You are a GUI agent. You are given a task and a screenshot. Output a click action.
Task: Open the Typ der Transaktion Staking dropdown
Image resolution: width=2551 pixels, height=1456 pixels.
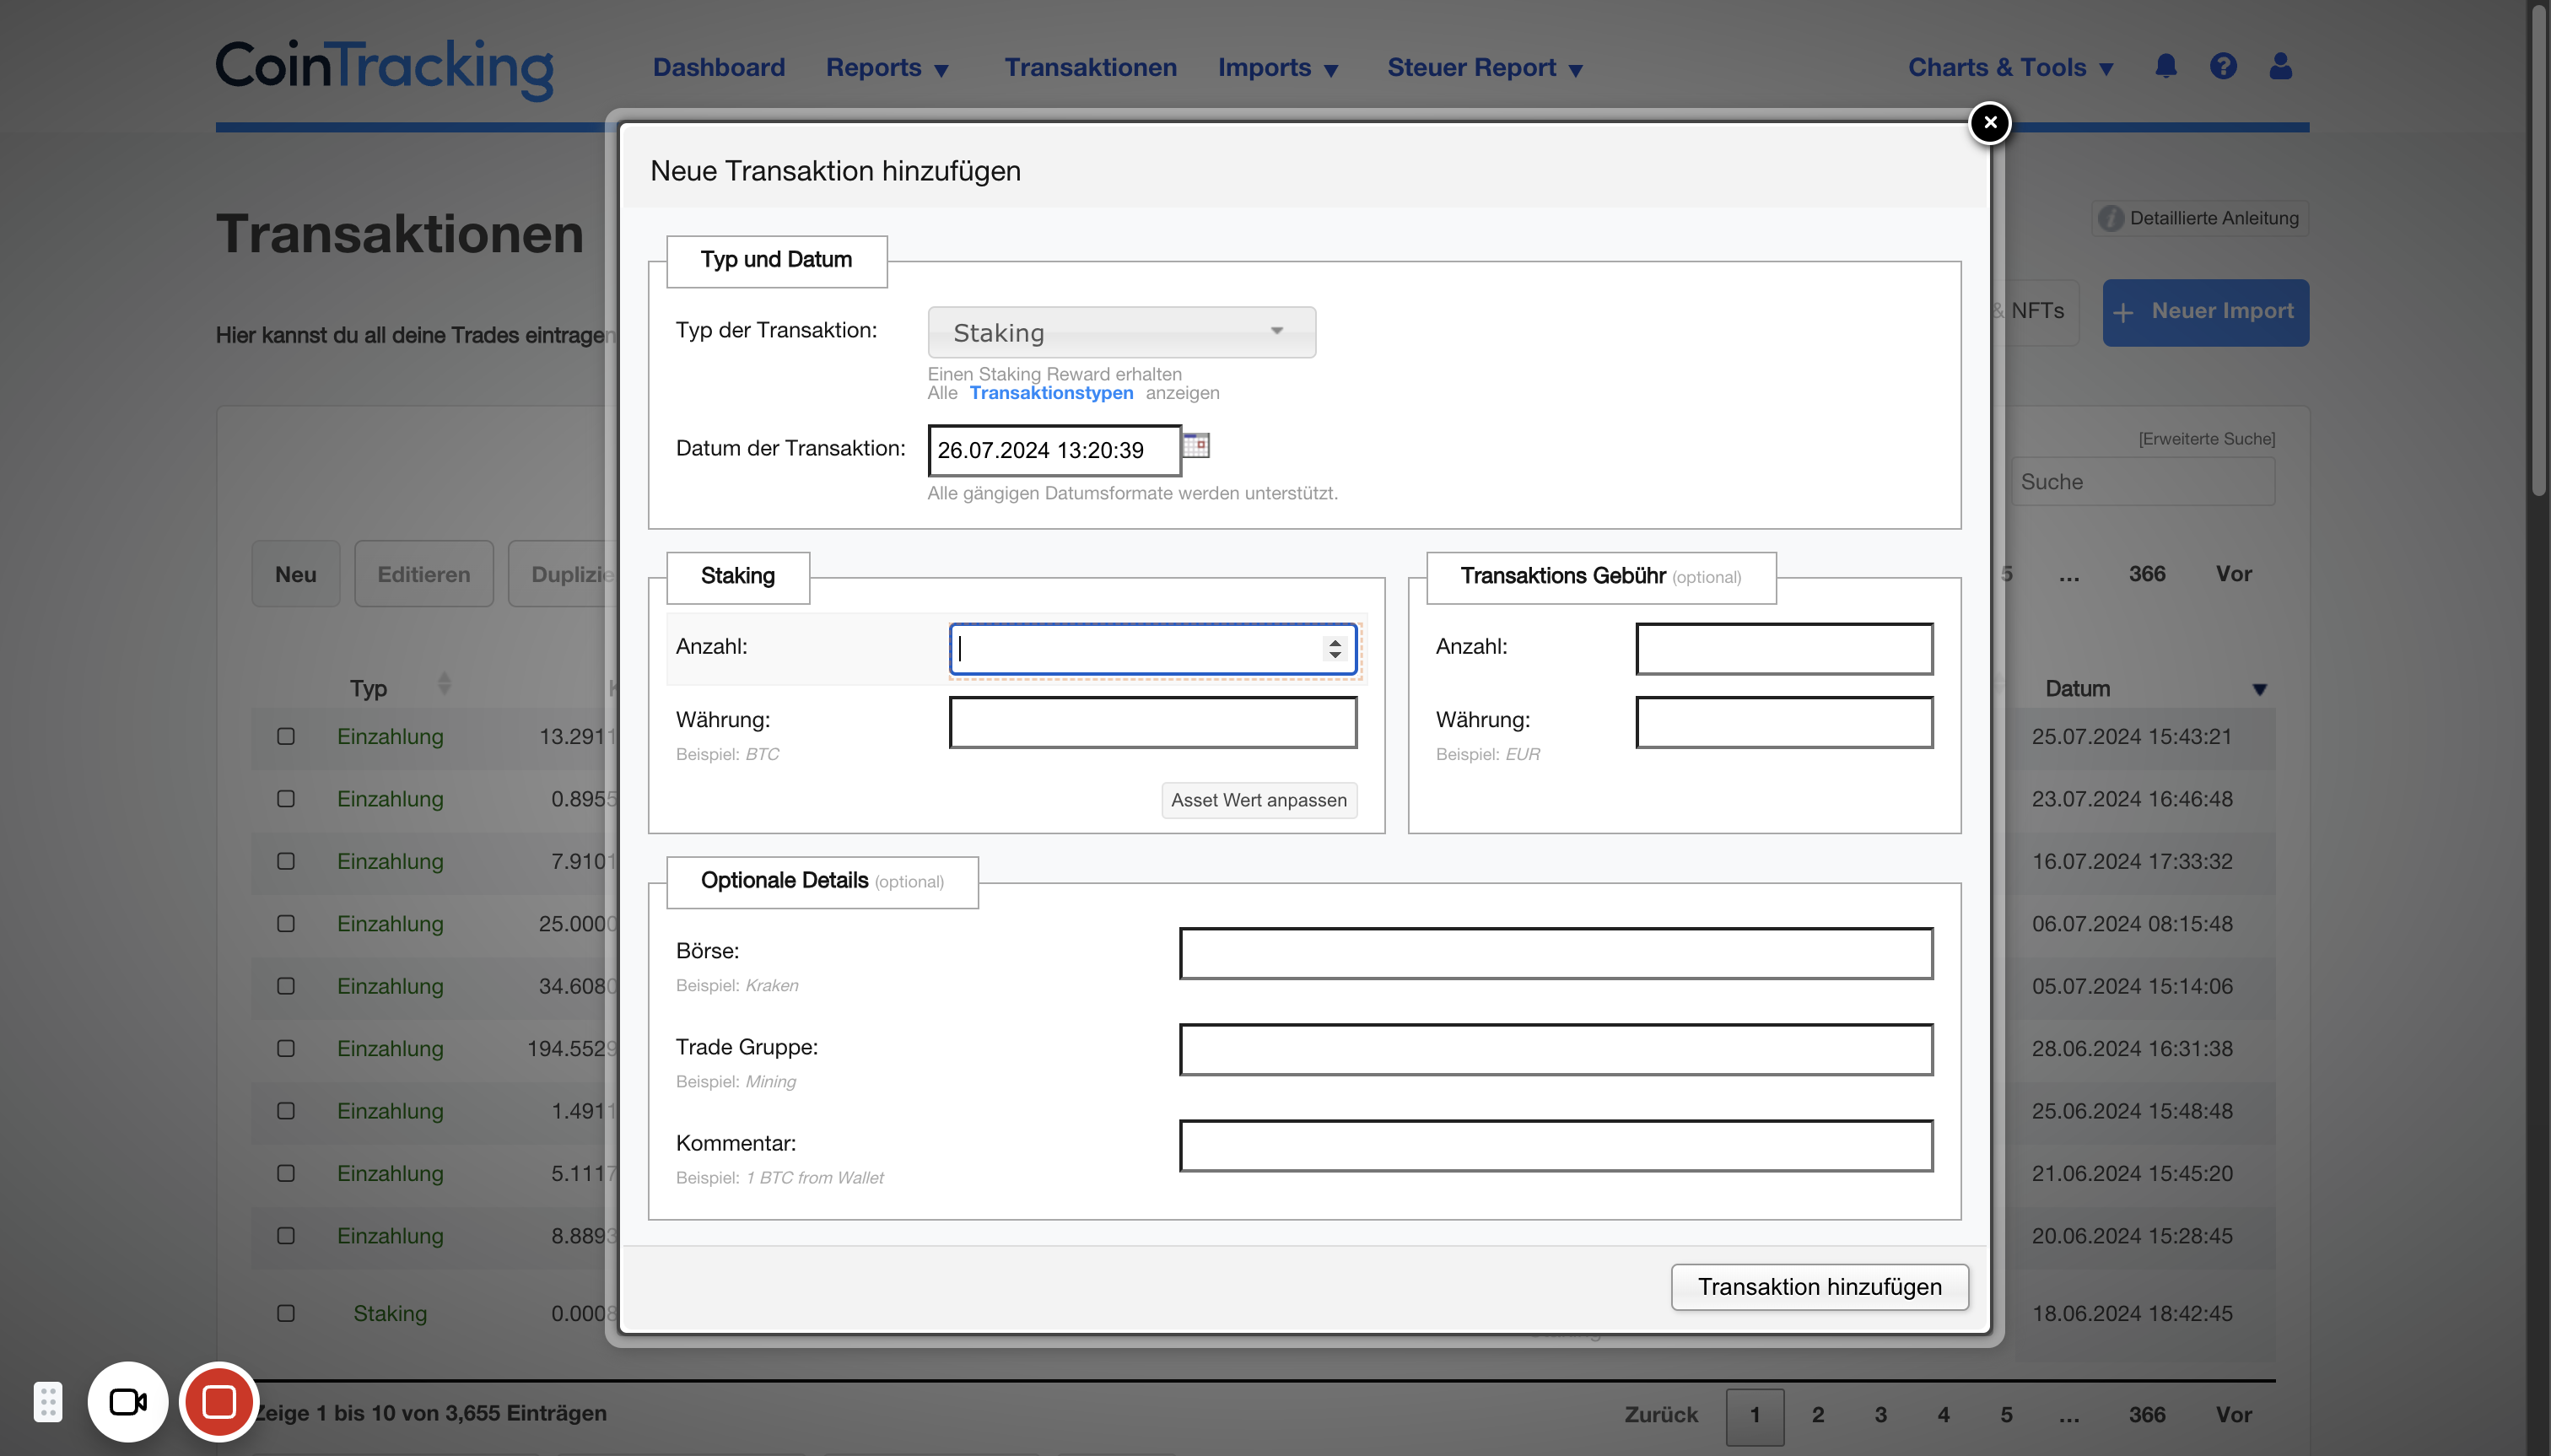[x=1121, y=332]
